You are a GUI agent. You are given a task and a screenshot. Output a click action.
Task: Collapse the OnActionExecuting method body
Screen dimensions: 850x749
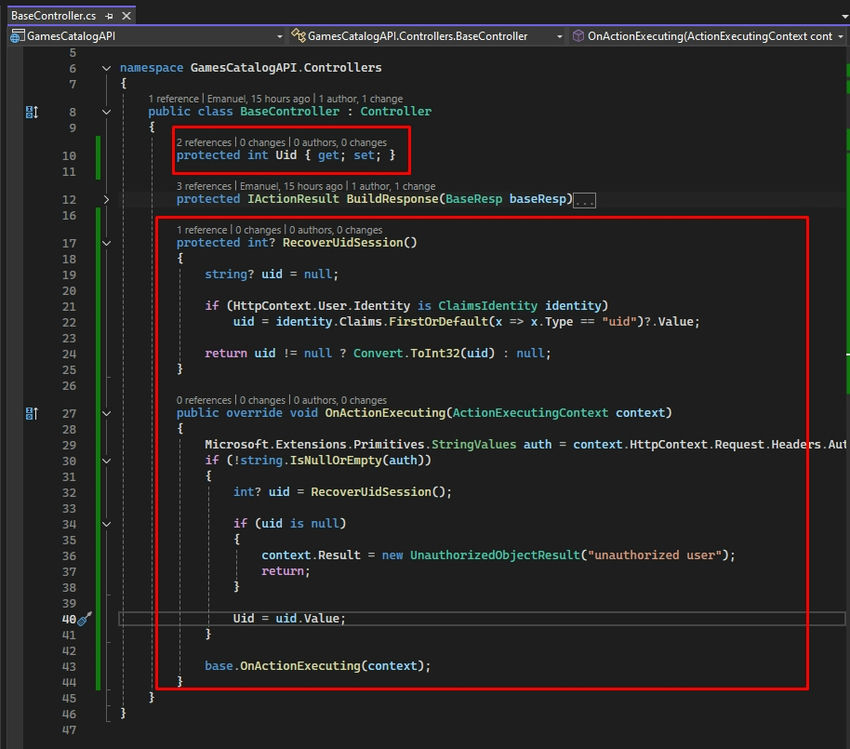tap(106, 413)
